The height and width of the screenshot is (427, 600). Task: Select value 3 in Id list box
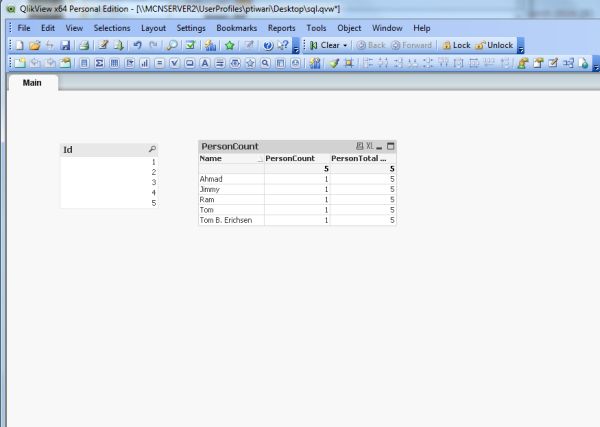[109, 183]
